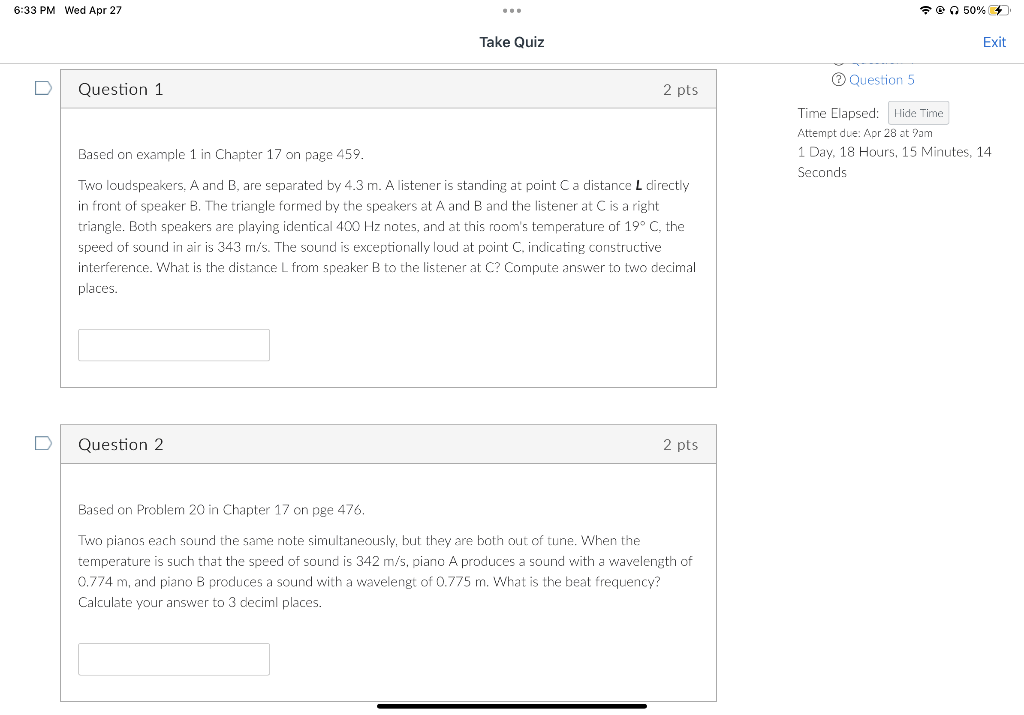Click the Question 2 heading
1024x715 pixels.
[120, 445]
